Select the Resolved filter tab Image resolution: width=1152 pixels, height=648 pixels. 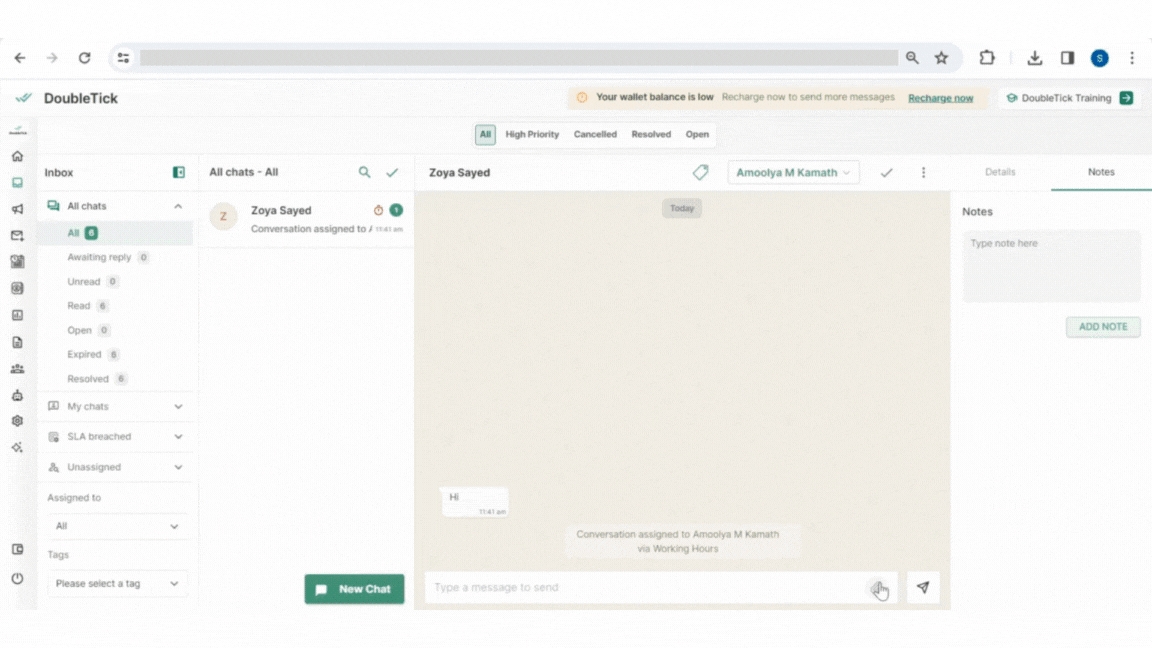651,135
